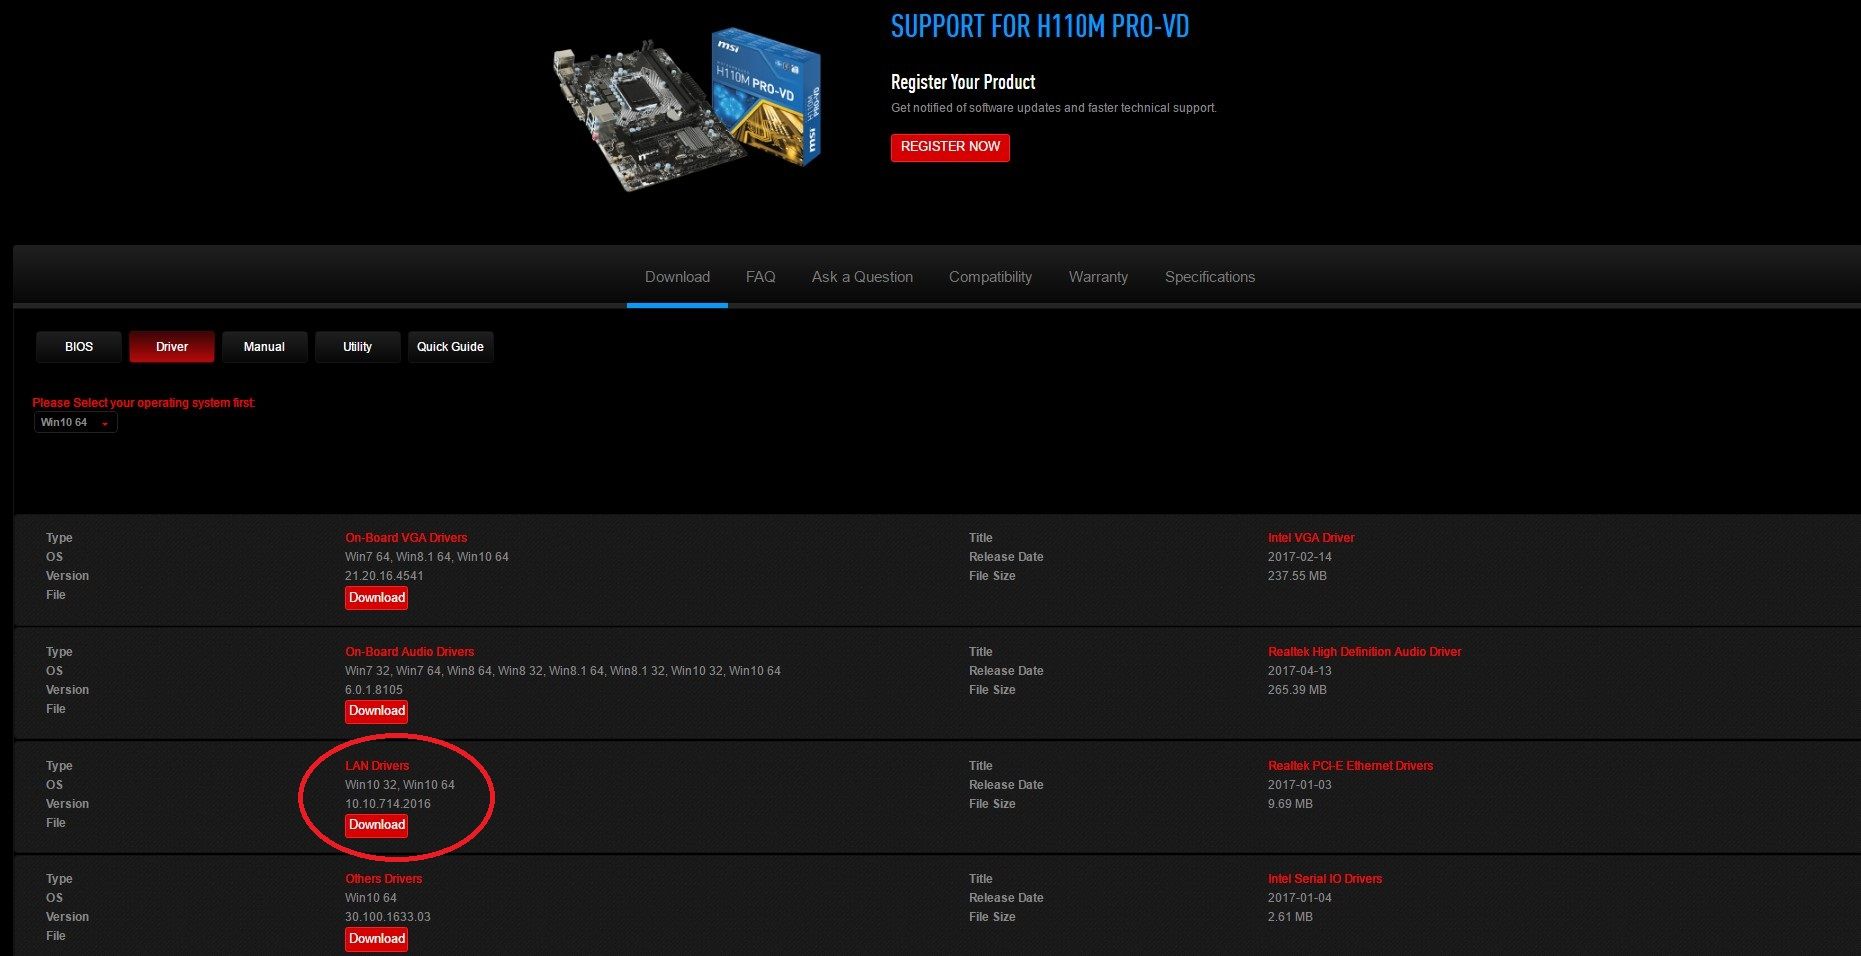Click the Realtek High Definition Audio Driver title
The image size is (1861, 956).
coord(1365,652)
